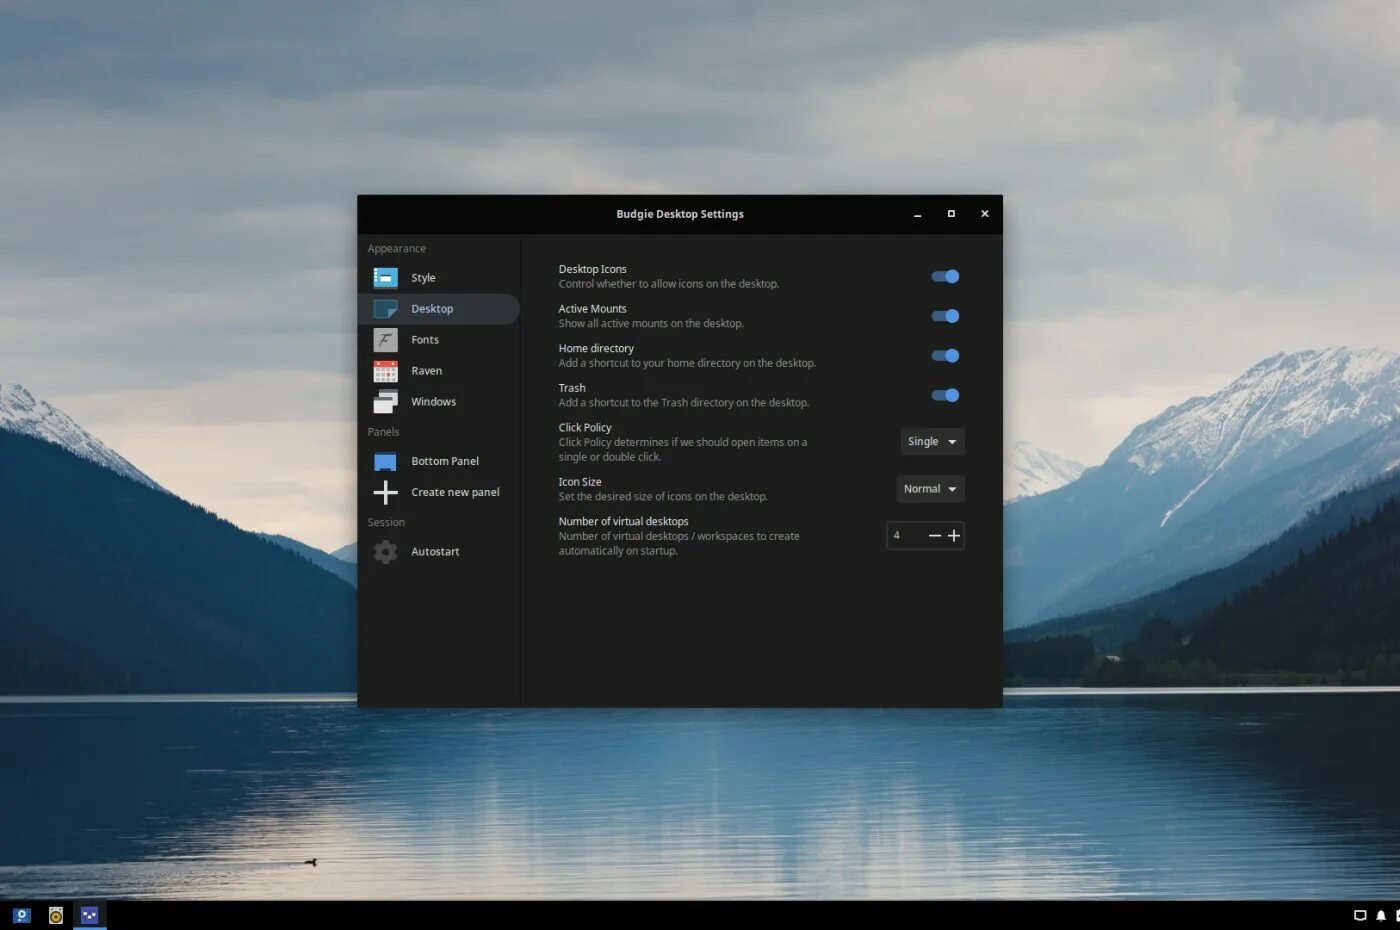The image size is (1400, 930).
Task: Disable the Desktop Icons switch
Action: point(945,277)
